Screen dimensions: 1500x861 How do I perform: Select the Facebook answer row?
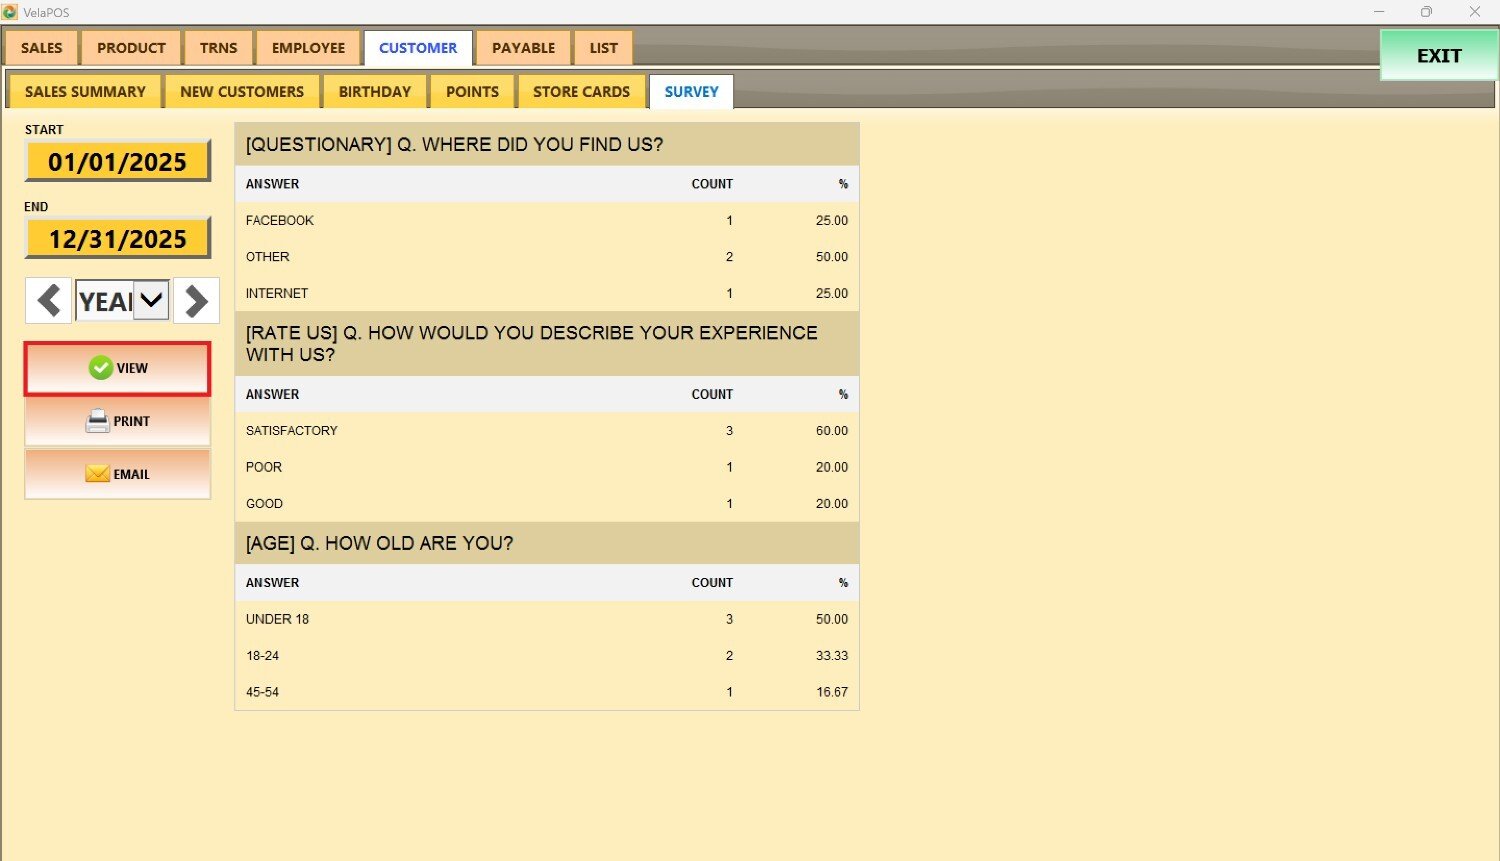pyautogui.click(x=546, y=221)
